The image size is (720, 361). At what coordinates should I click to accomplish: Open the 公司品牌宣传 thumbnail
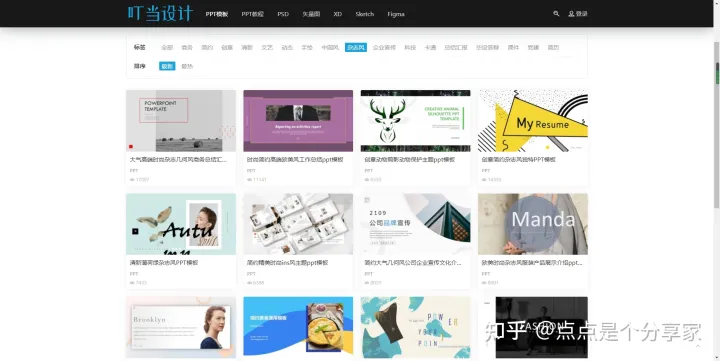pos(416,224)
